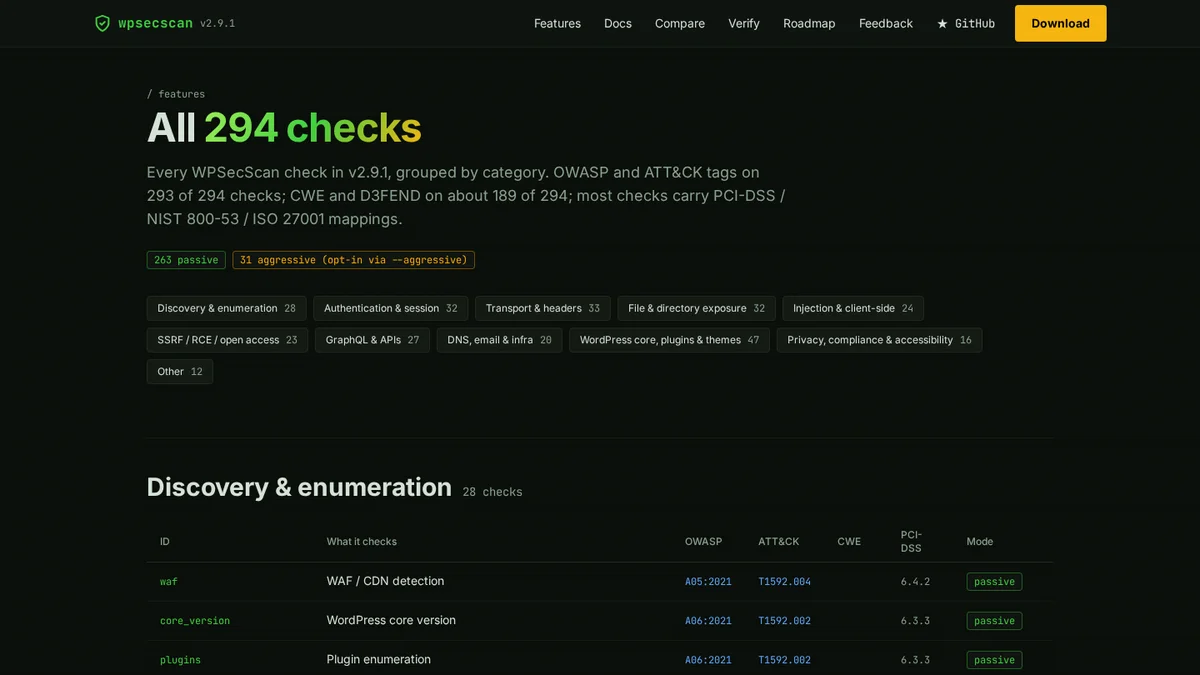Click 'Plugin enumeration' text
The width and height of the screenshot is (1200, 675).
tap(379, 659)
